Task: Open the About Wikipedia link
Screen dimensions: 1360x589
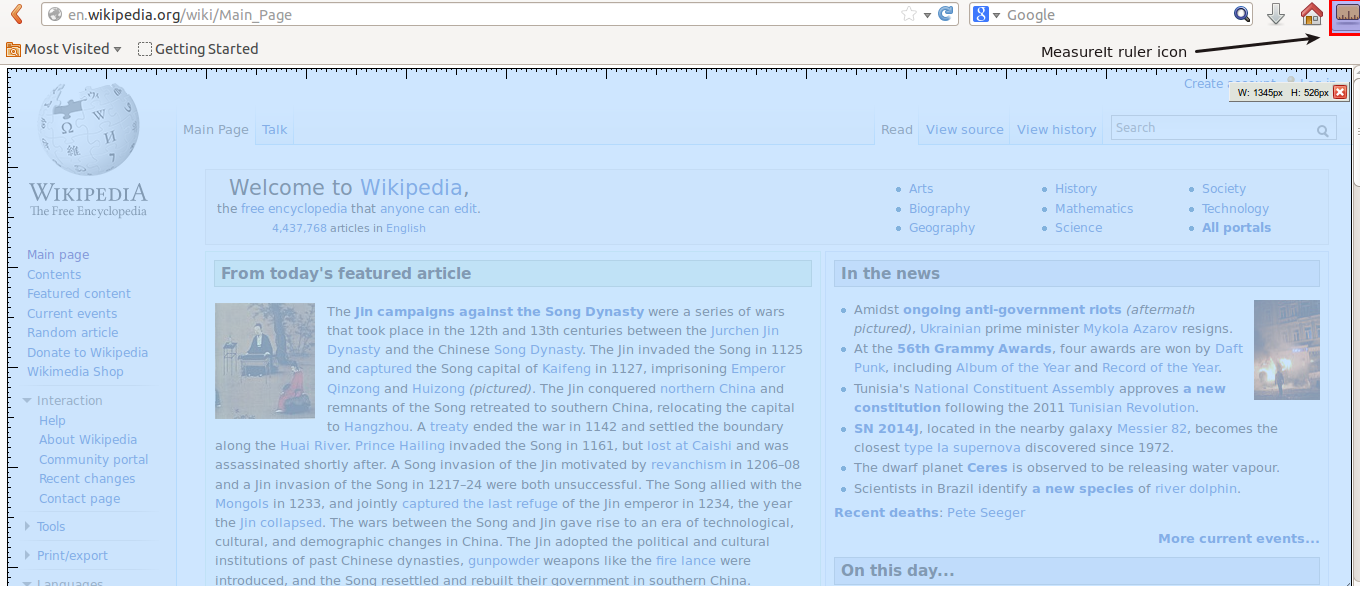Action: pyautogui.click(x=88, y=440)
